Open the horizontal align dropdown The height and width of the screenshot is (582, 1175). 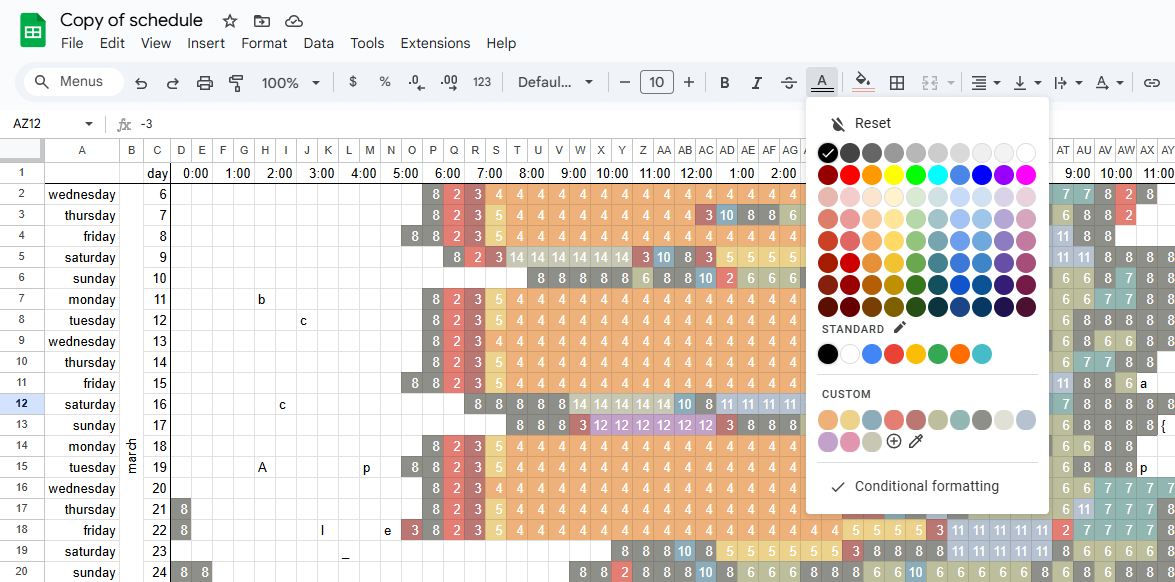pos(986,83)
